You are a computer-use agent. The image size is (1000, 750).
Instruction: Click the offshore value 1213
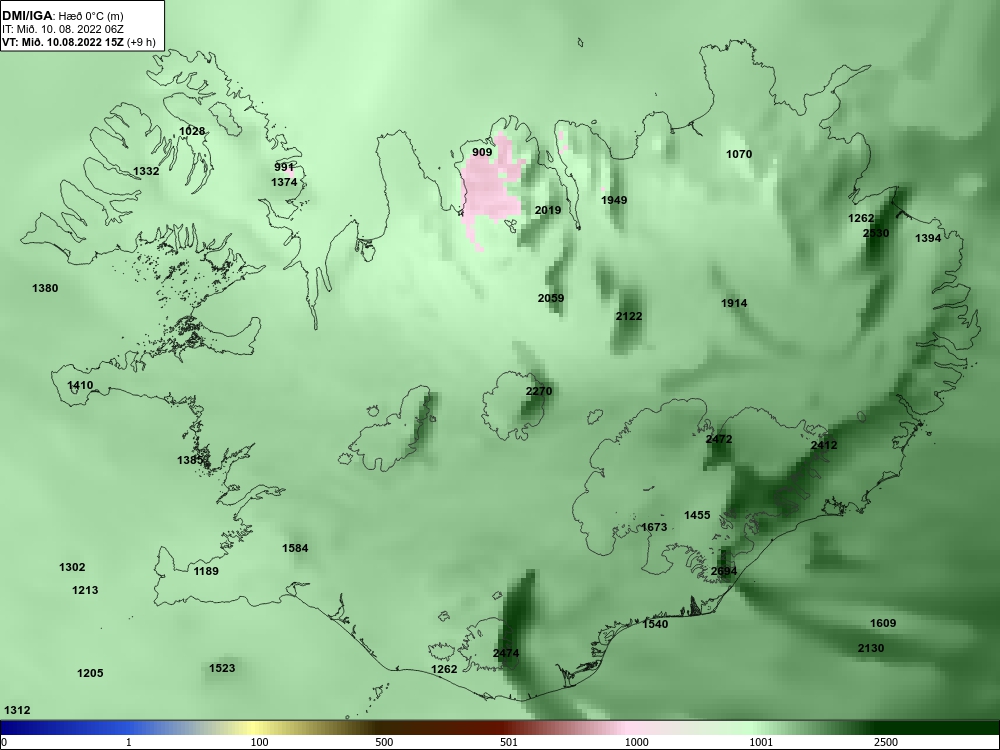[x=85, y=591]
